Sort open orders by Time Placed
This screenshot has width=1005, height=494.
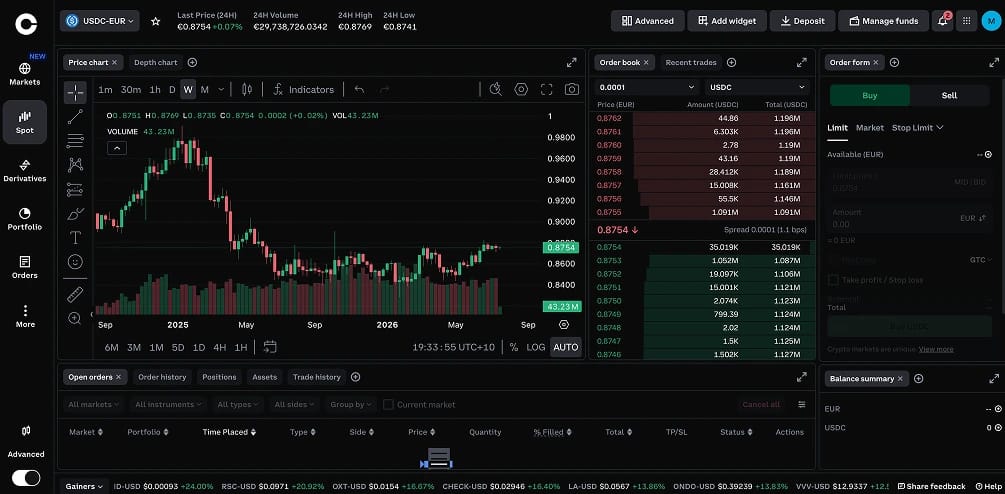coord(229,432)
